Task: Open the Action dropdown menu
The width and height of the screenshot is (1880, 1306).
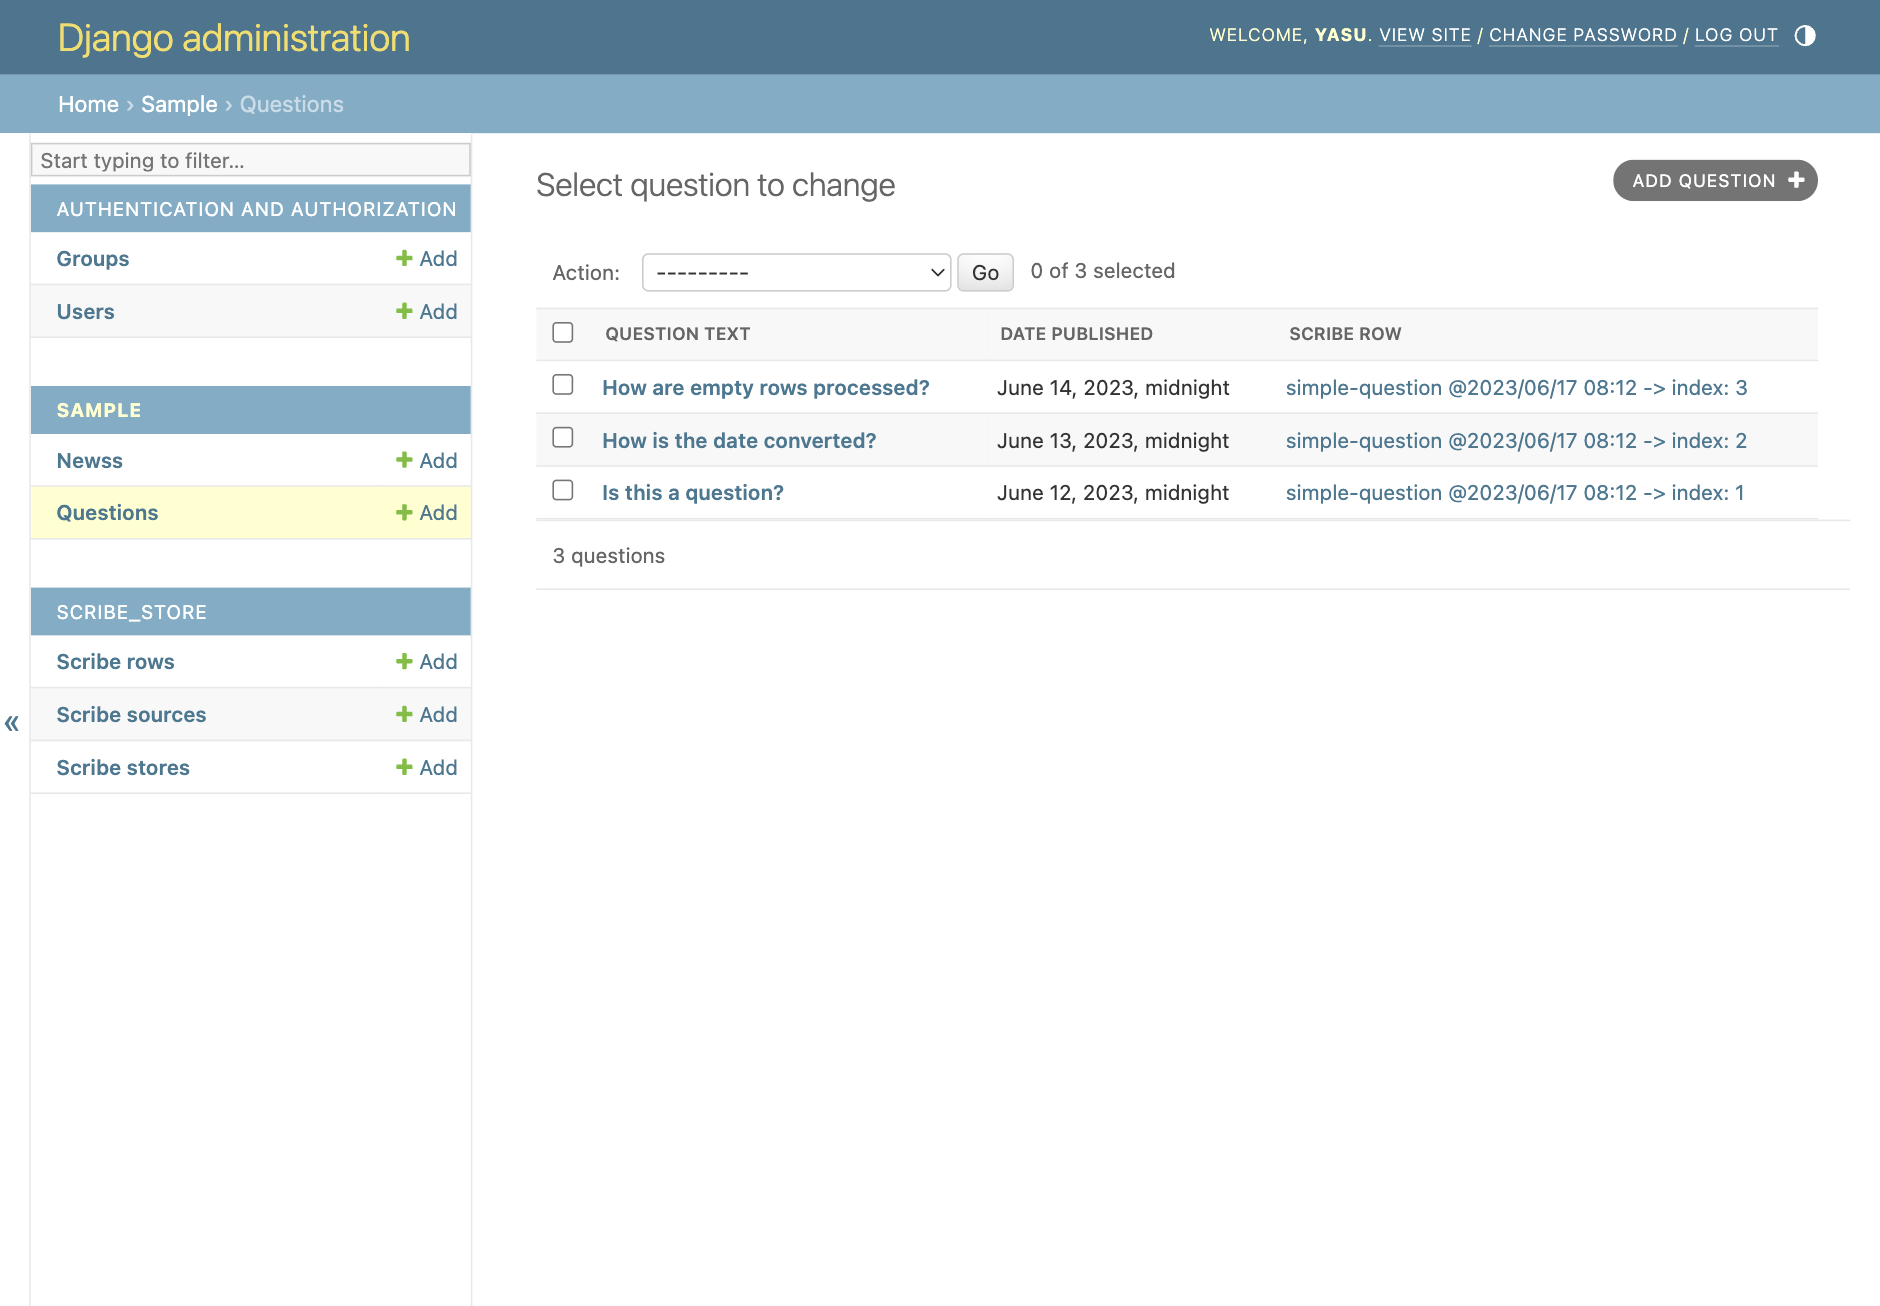Action: point(796,272)
